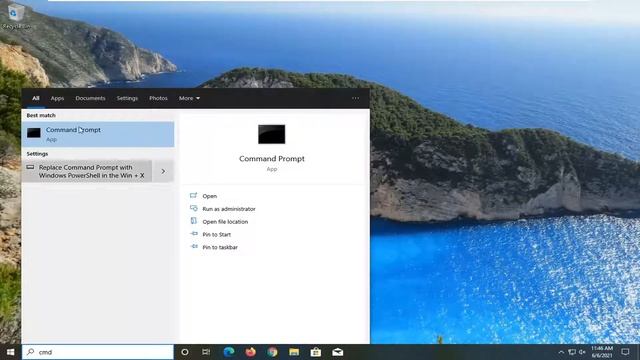Switch to the Settings search tab

[127, 98]
